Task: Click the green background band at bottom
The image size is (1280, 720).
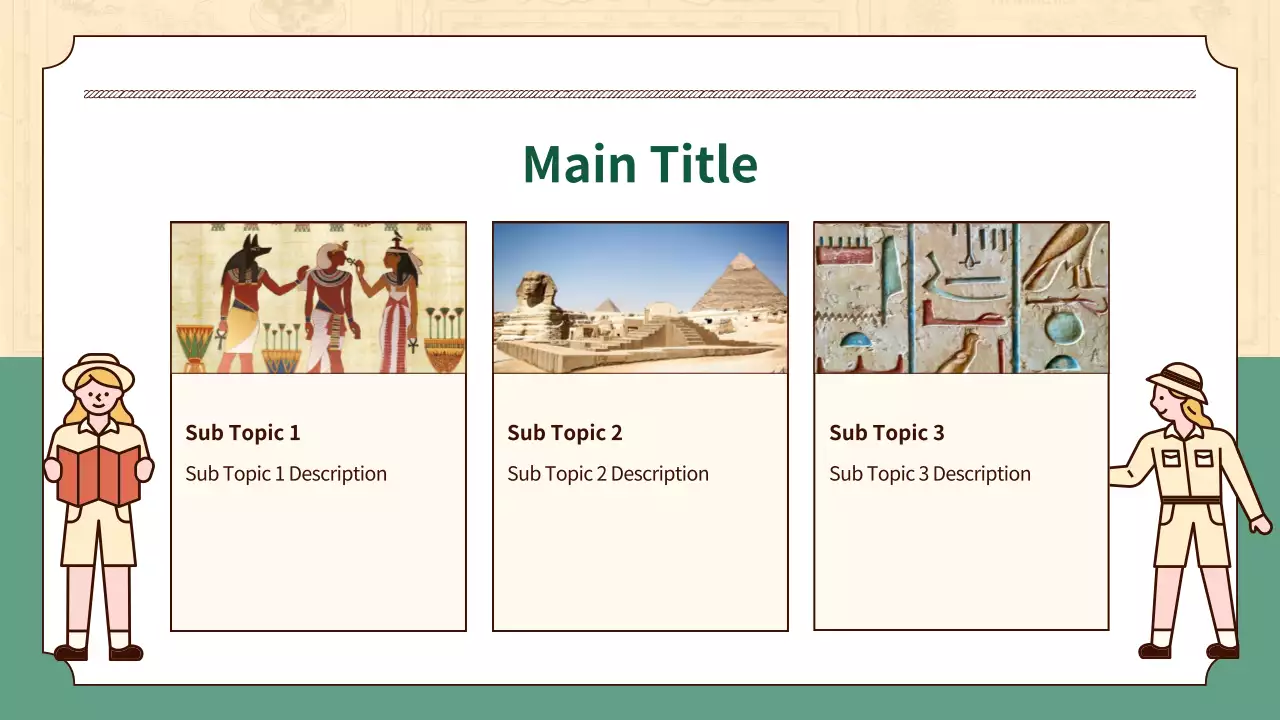Action: coord(640,703)
